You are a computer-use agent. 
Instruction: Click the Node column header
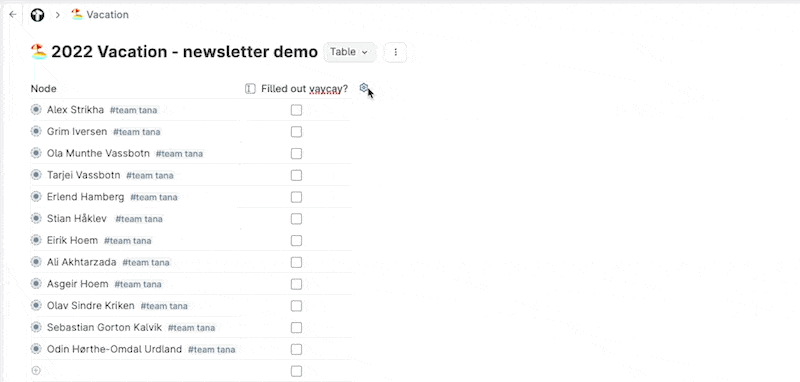pos(43,89)
